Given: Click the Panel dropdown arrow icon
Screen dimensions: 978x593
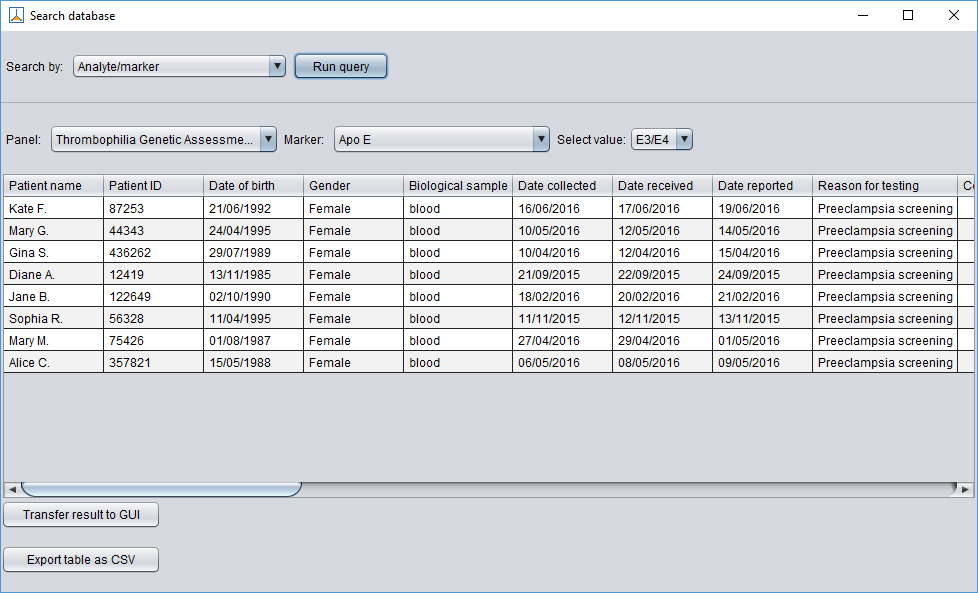Looking at the screenshot, I should coord(266,139).
